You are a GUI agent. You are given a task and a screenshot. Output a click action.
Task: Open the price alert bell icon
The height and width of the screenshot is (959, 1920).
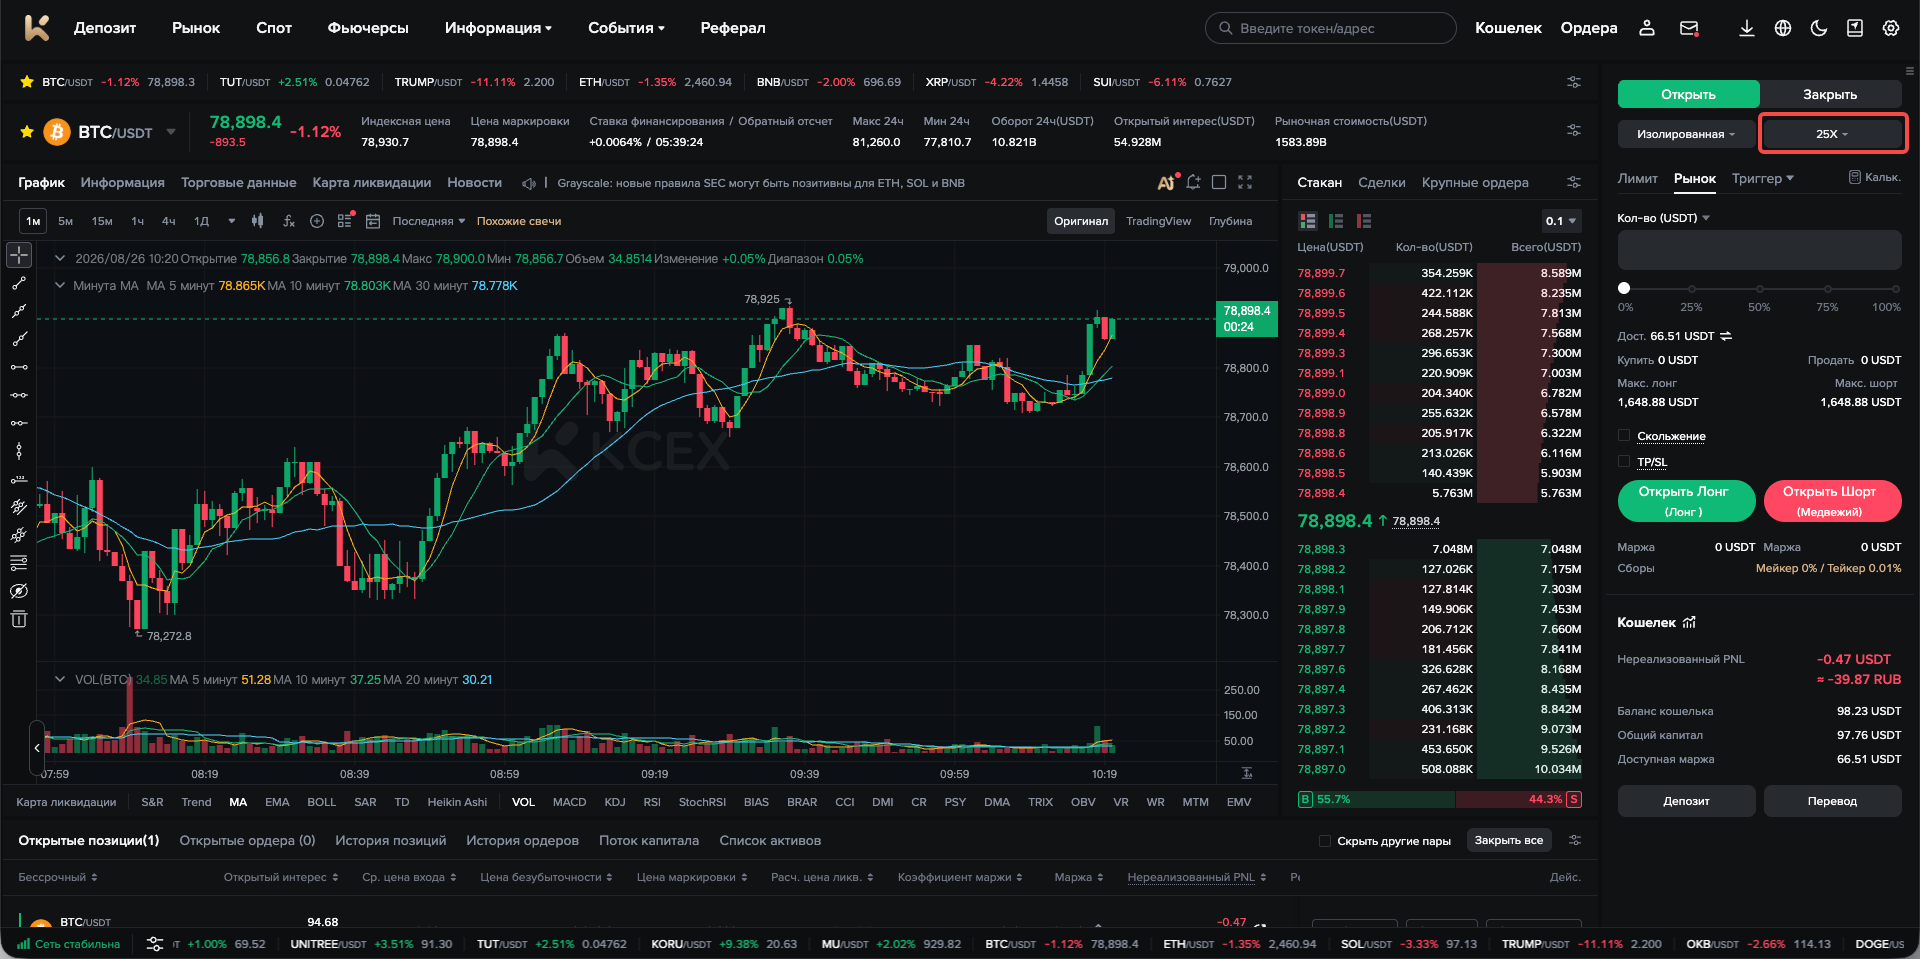[x=1193, y=182]
